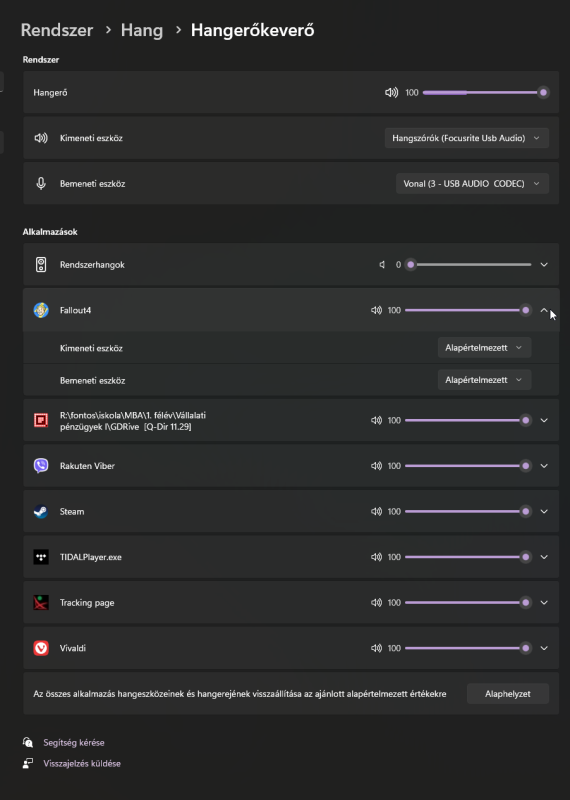This screenshot has height=800, width=570.
Task: Go to Hang in the breadcrumb
Action: coord(142,30)
